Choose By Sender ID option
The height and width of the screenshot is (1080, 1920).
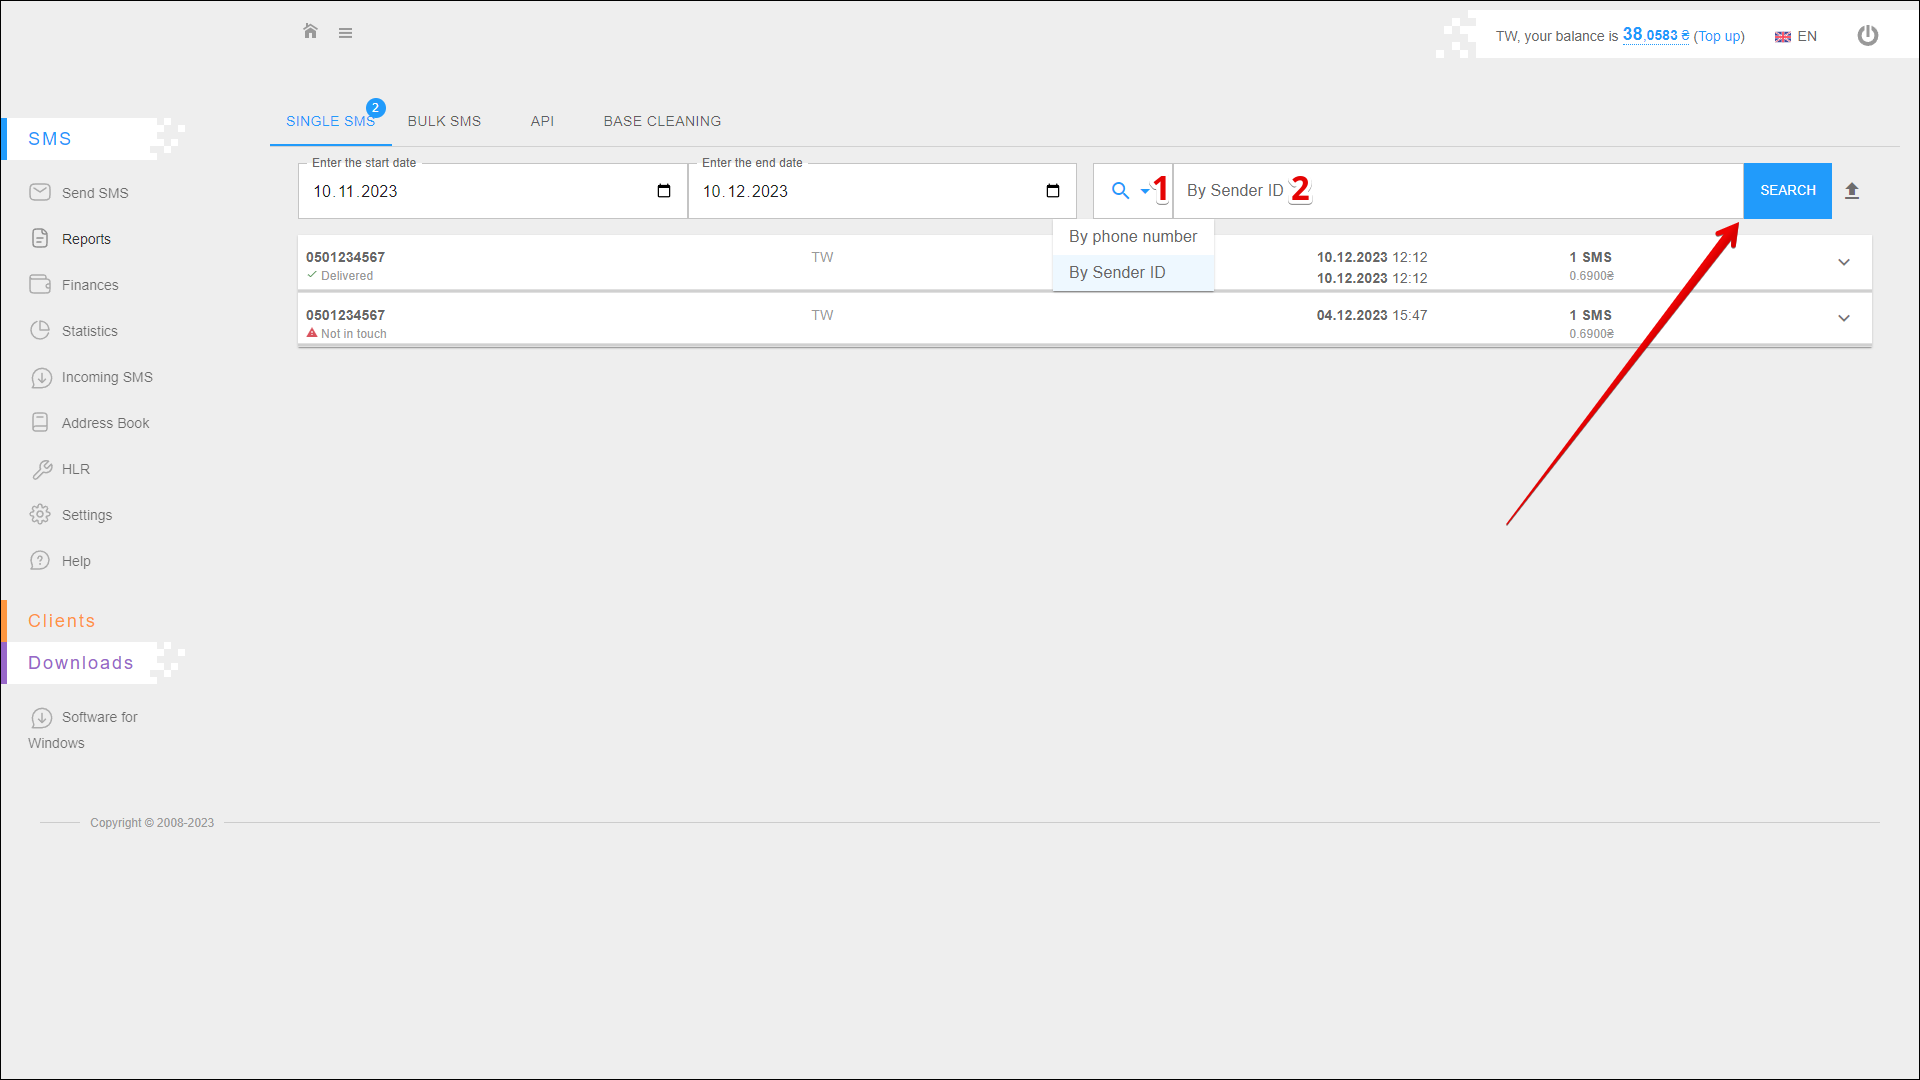pos(1117,273)
